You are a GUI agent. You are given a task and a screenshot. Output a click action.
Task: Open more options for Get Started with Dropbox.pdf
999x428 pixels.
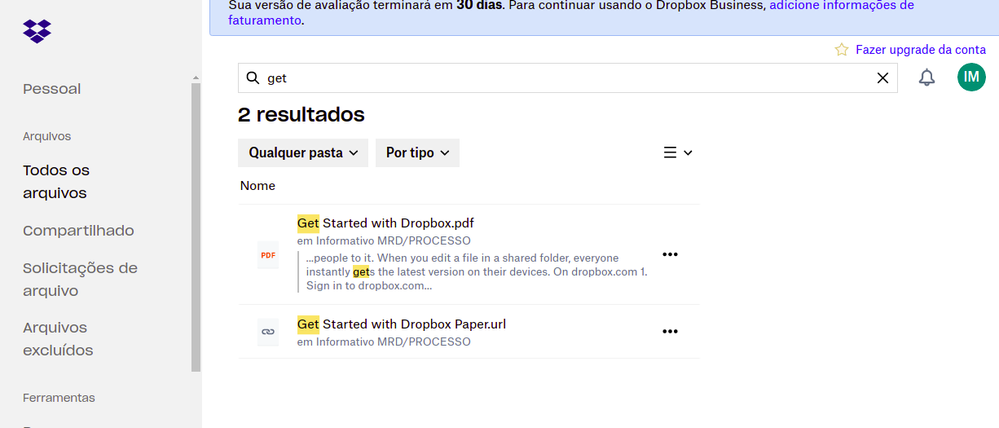click(670, 254)
